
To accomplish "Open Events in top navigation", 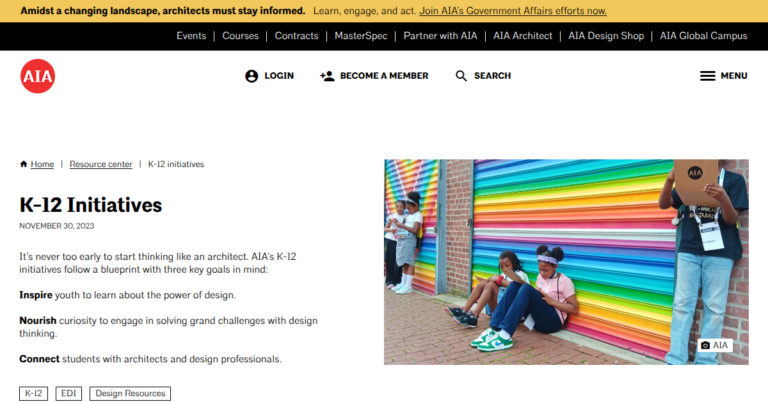I will [x=191, y=36].
